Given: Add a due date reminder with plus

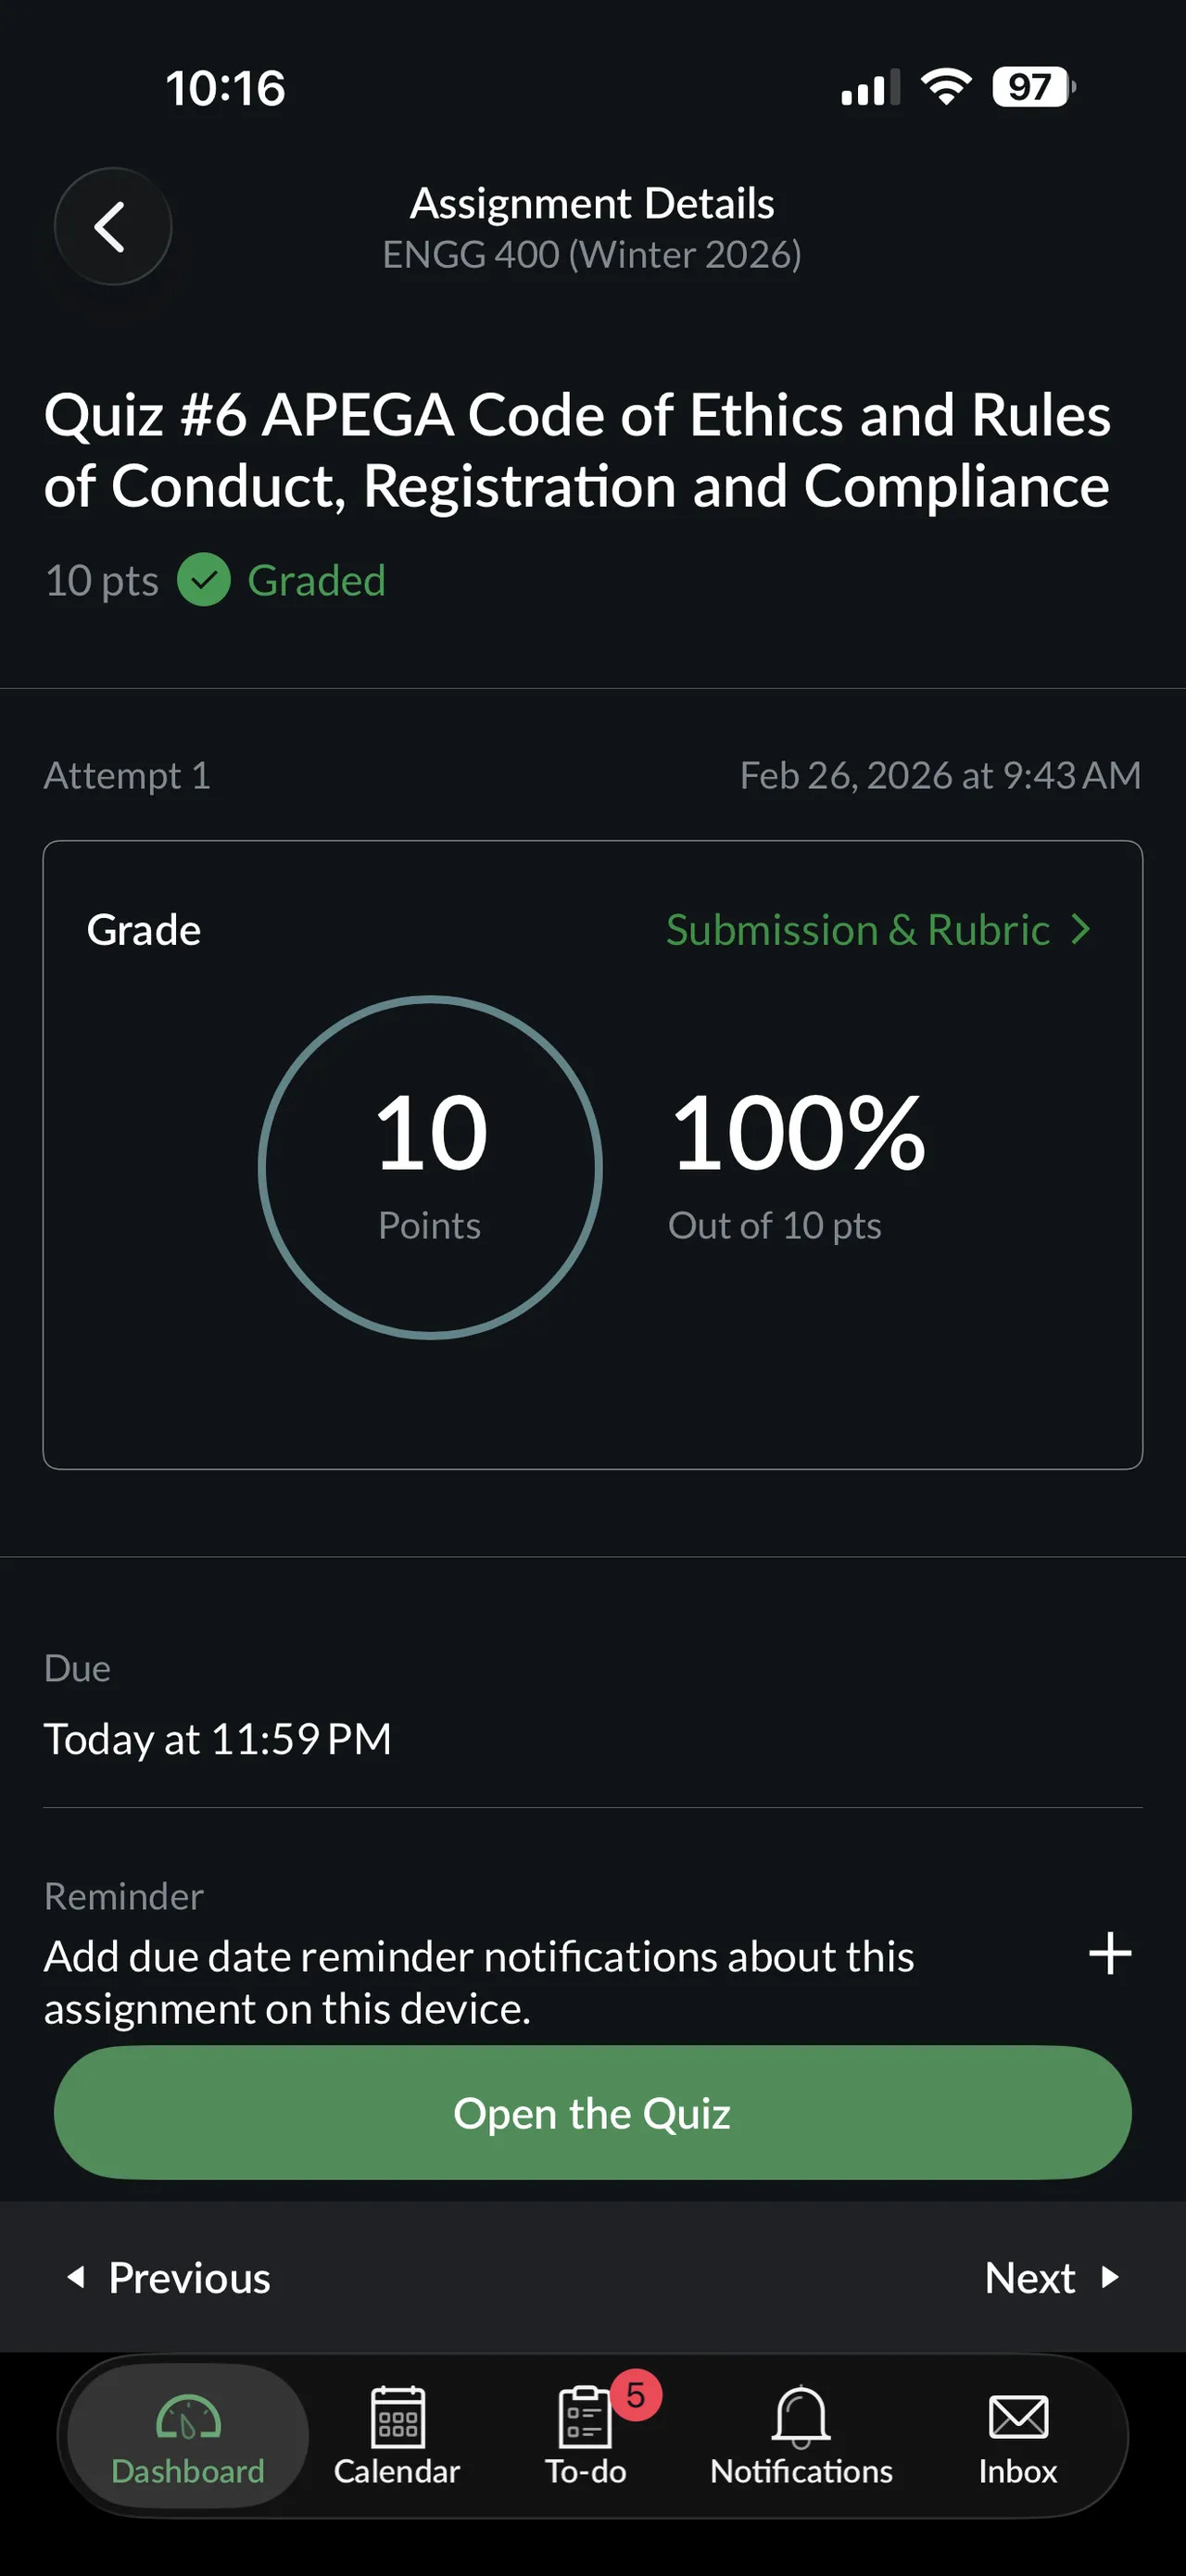Looking at the screenshot, I should click(x=1110, y=1953).
